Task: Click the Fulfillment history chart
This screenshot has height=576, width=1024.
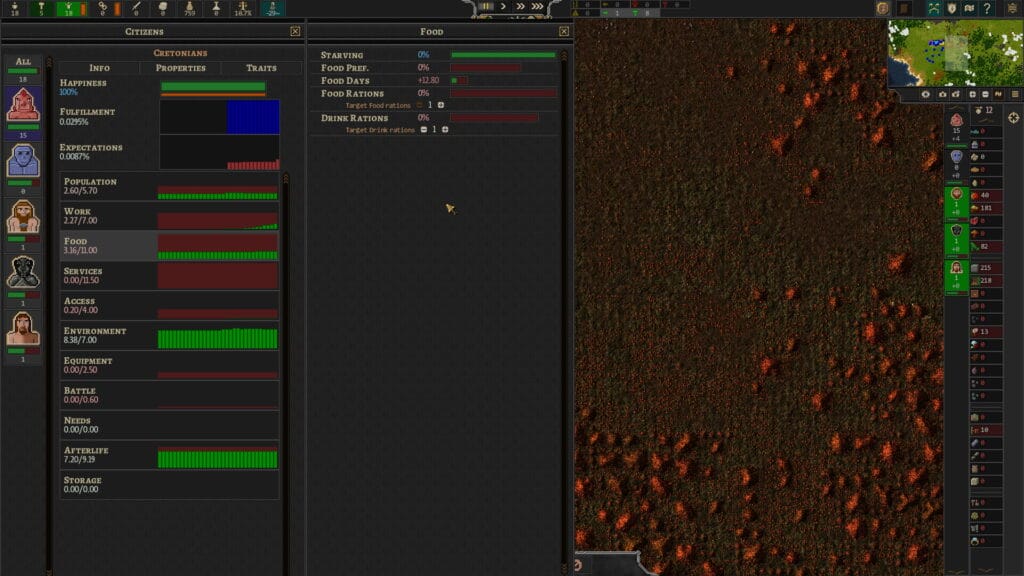Action: pyautogui.click(x=219, y=118)
